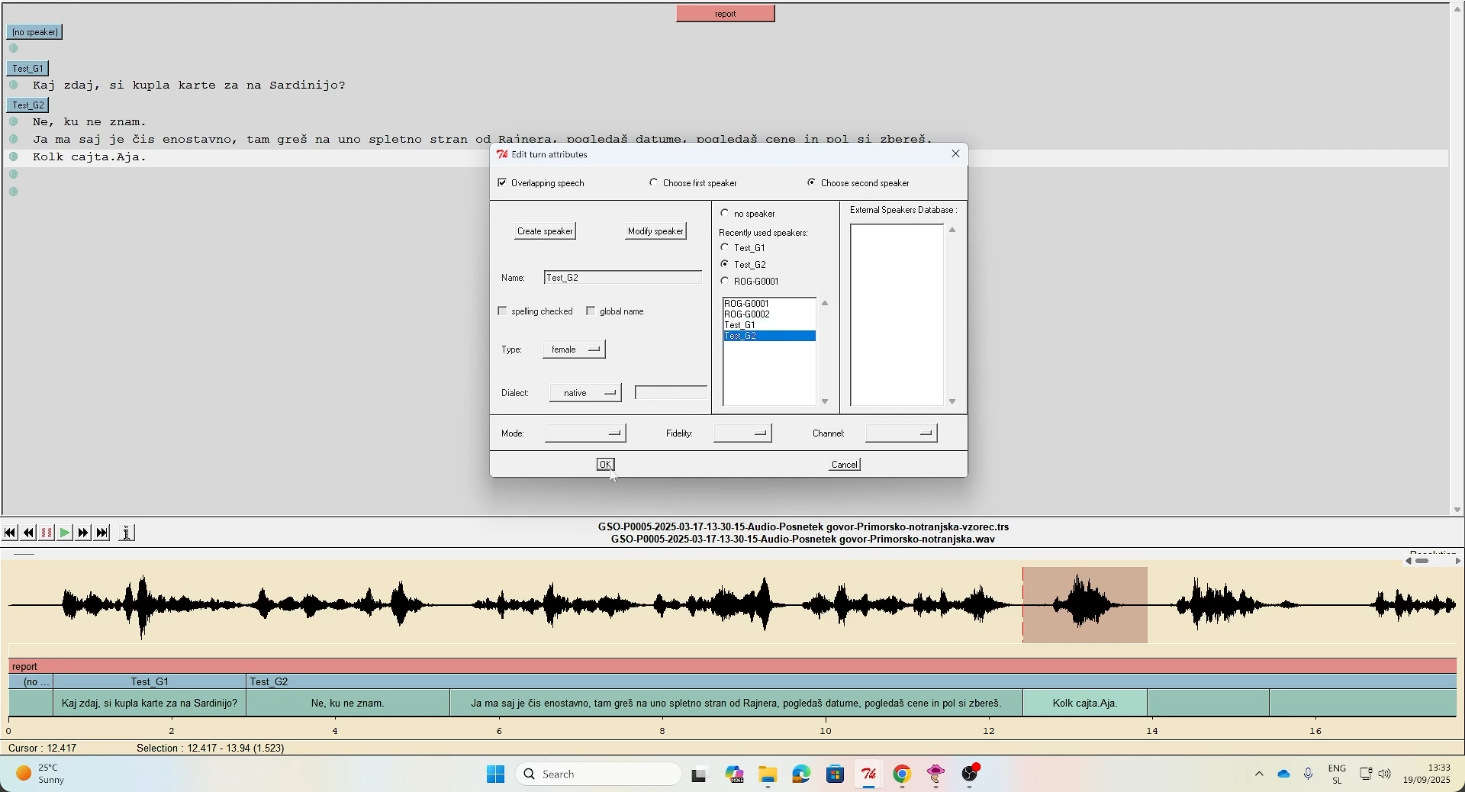Expand the Fidelity dropdown
The image size is (1465, 792).
(x=742, y=433)
